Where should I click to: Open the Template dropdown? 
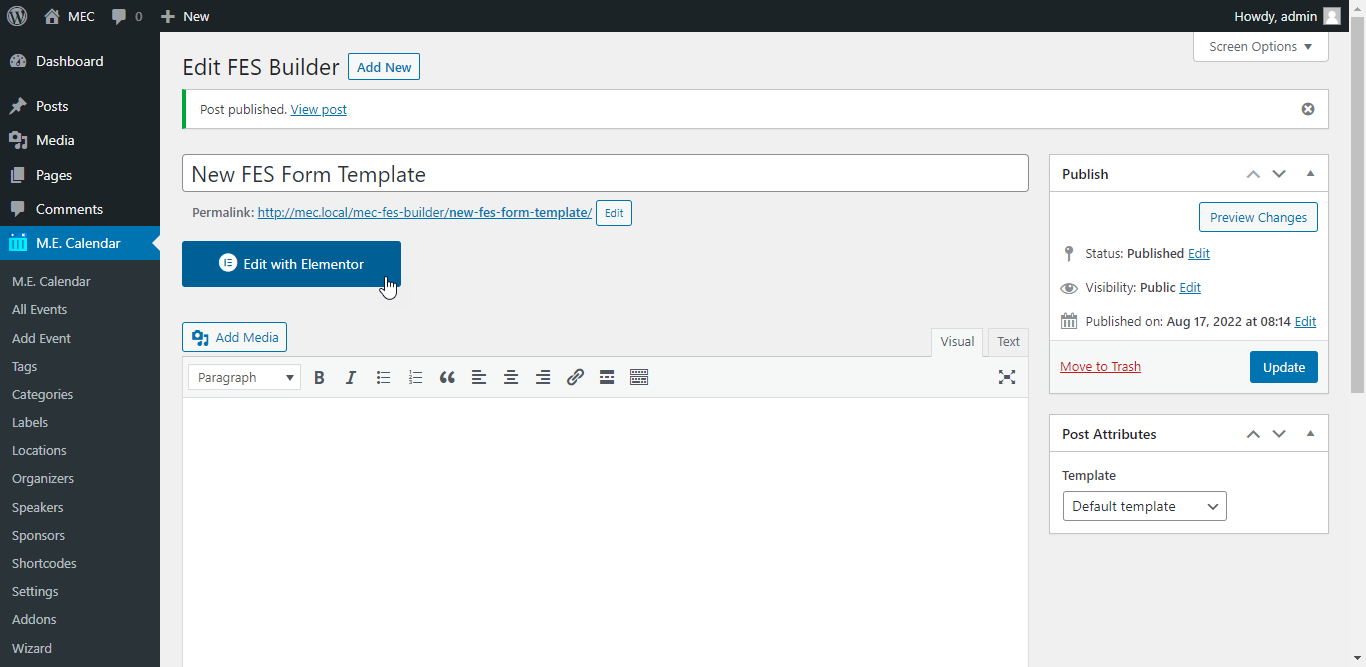point(1144,506)
